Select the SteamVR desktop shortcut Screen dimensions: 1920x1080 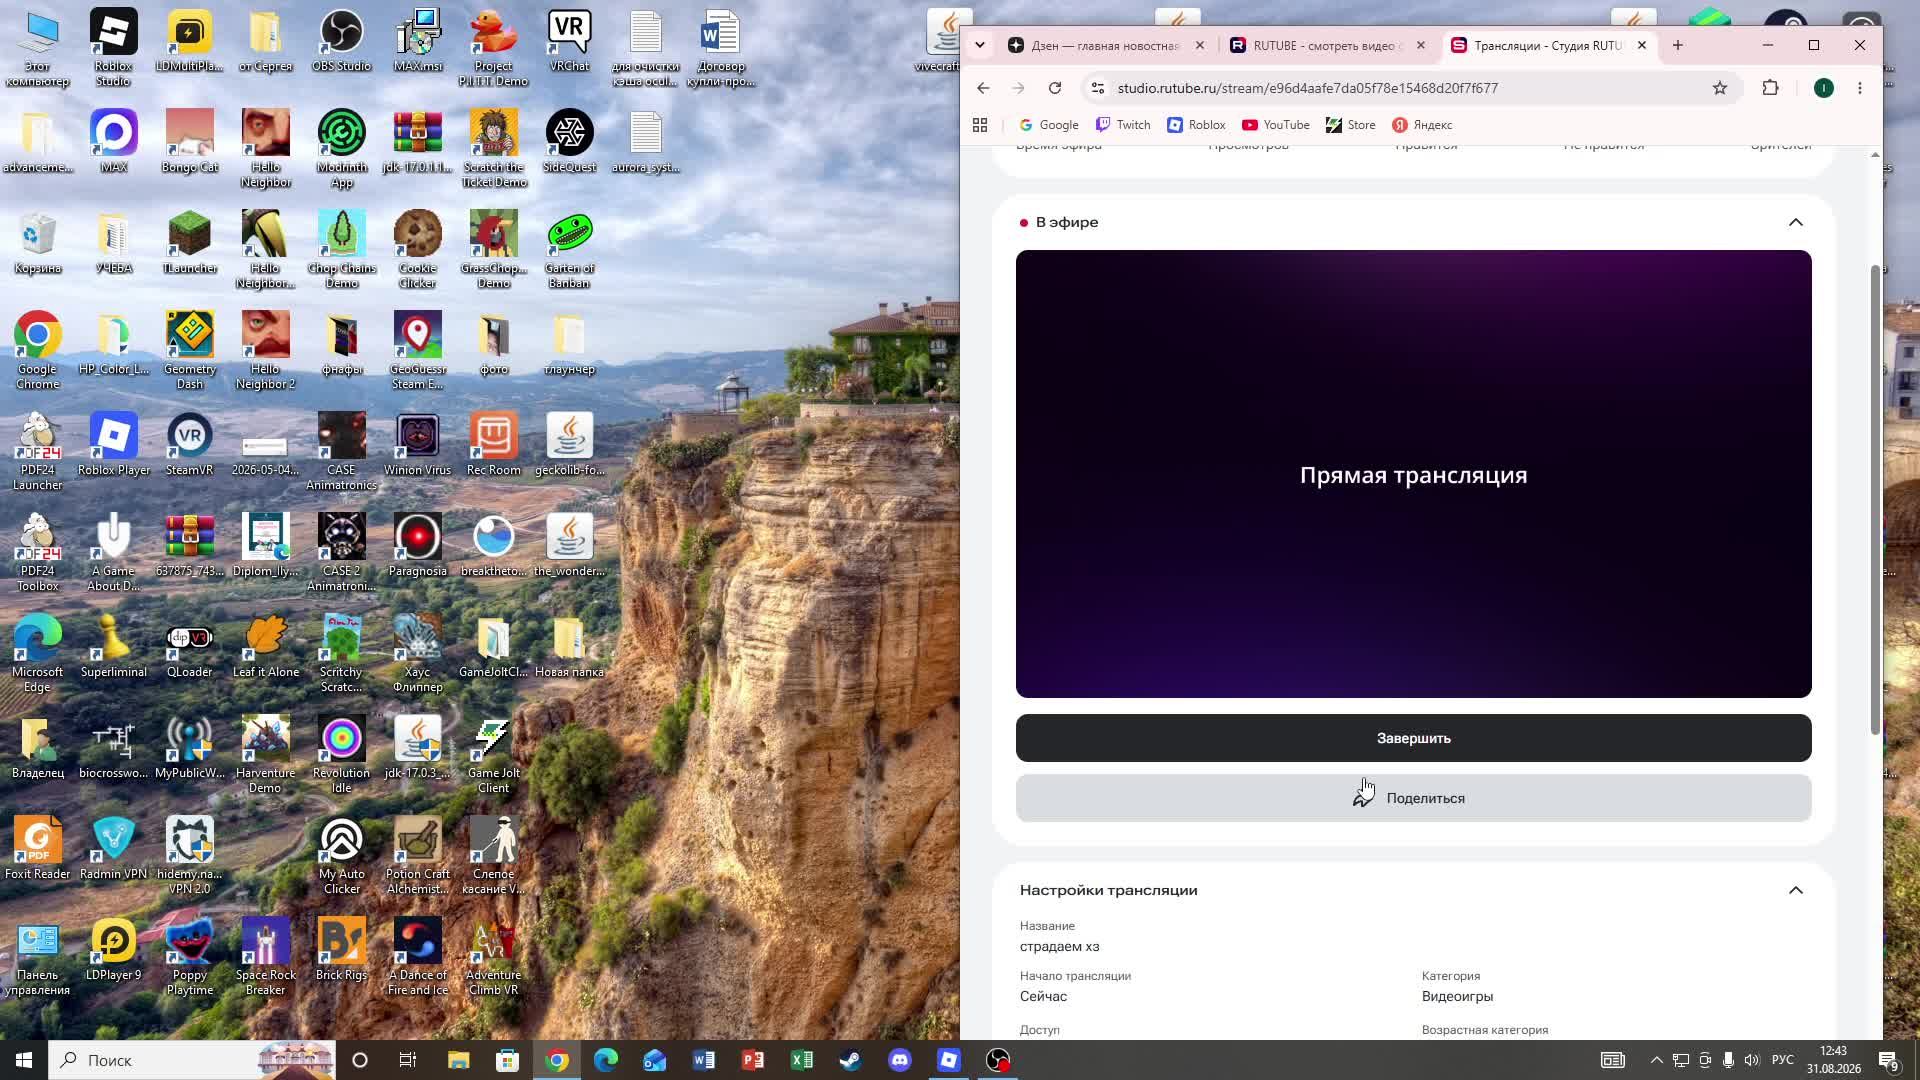(189, 445)
